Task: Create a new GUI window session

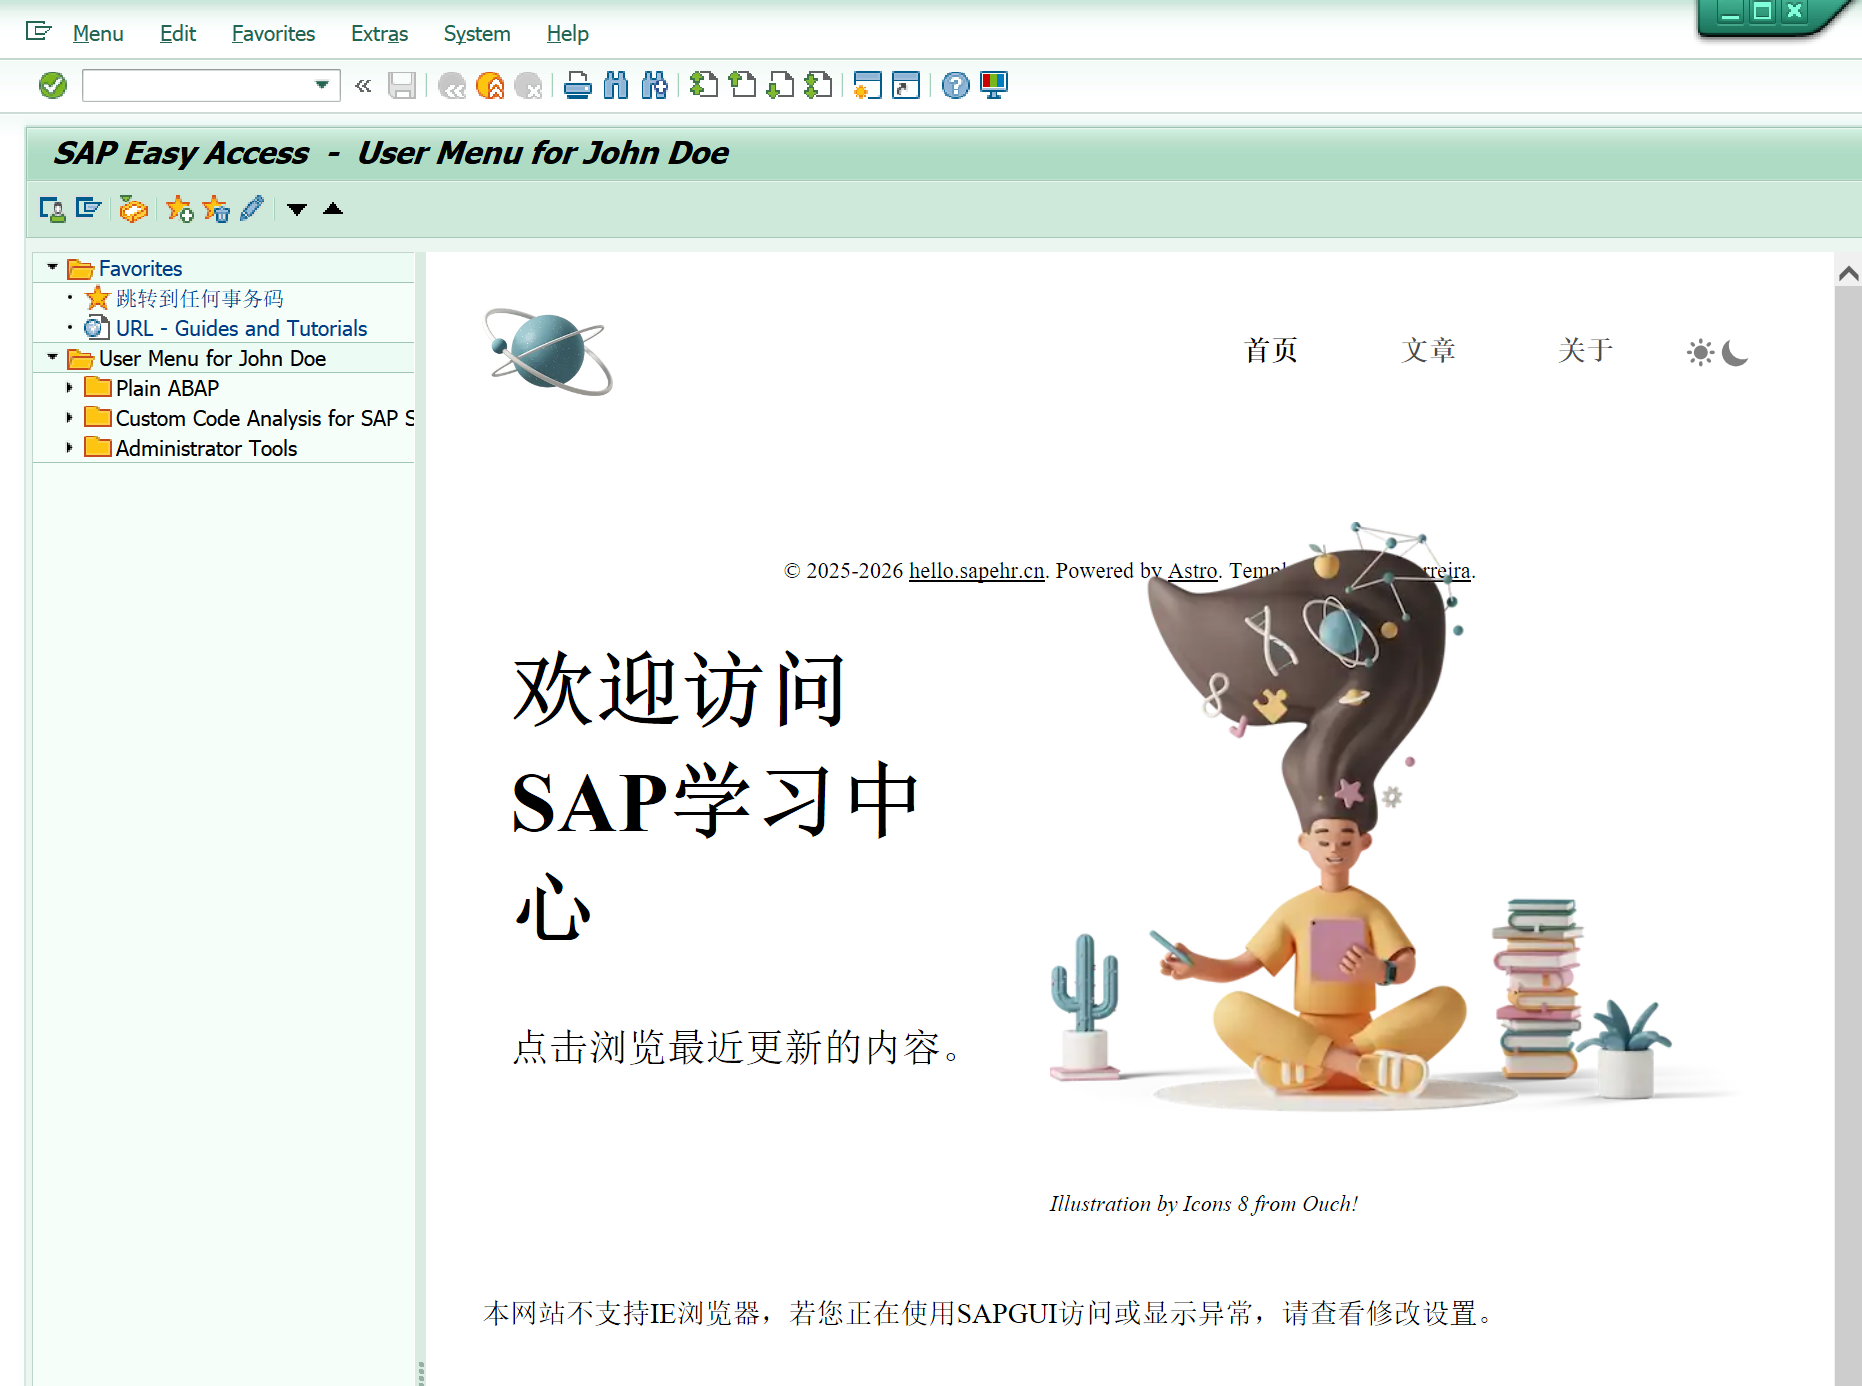Action: coord(868,86)
